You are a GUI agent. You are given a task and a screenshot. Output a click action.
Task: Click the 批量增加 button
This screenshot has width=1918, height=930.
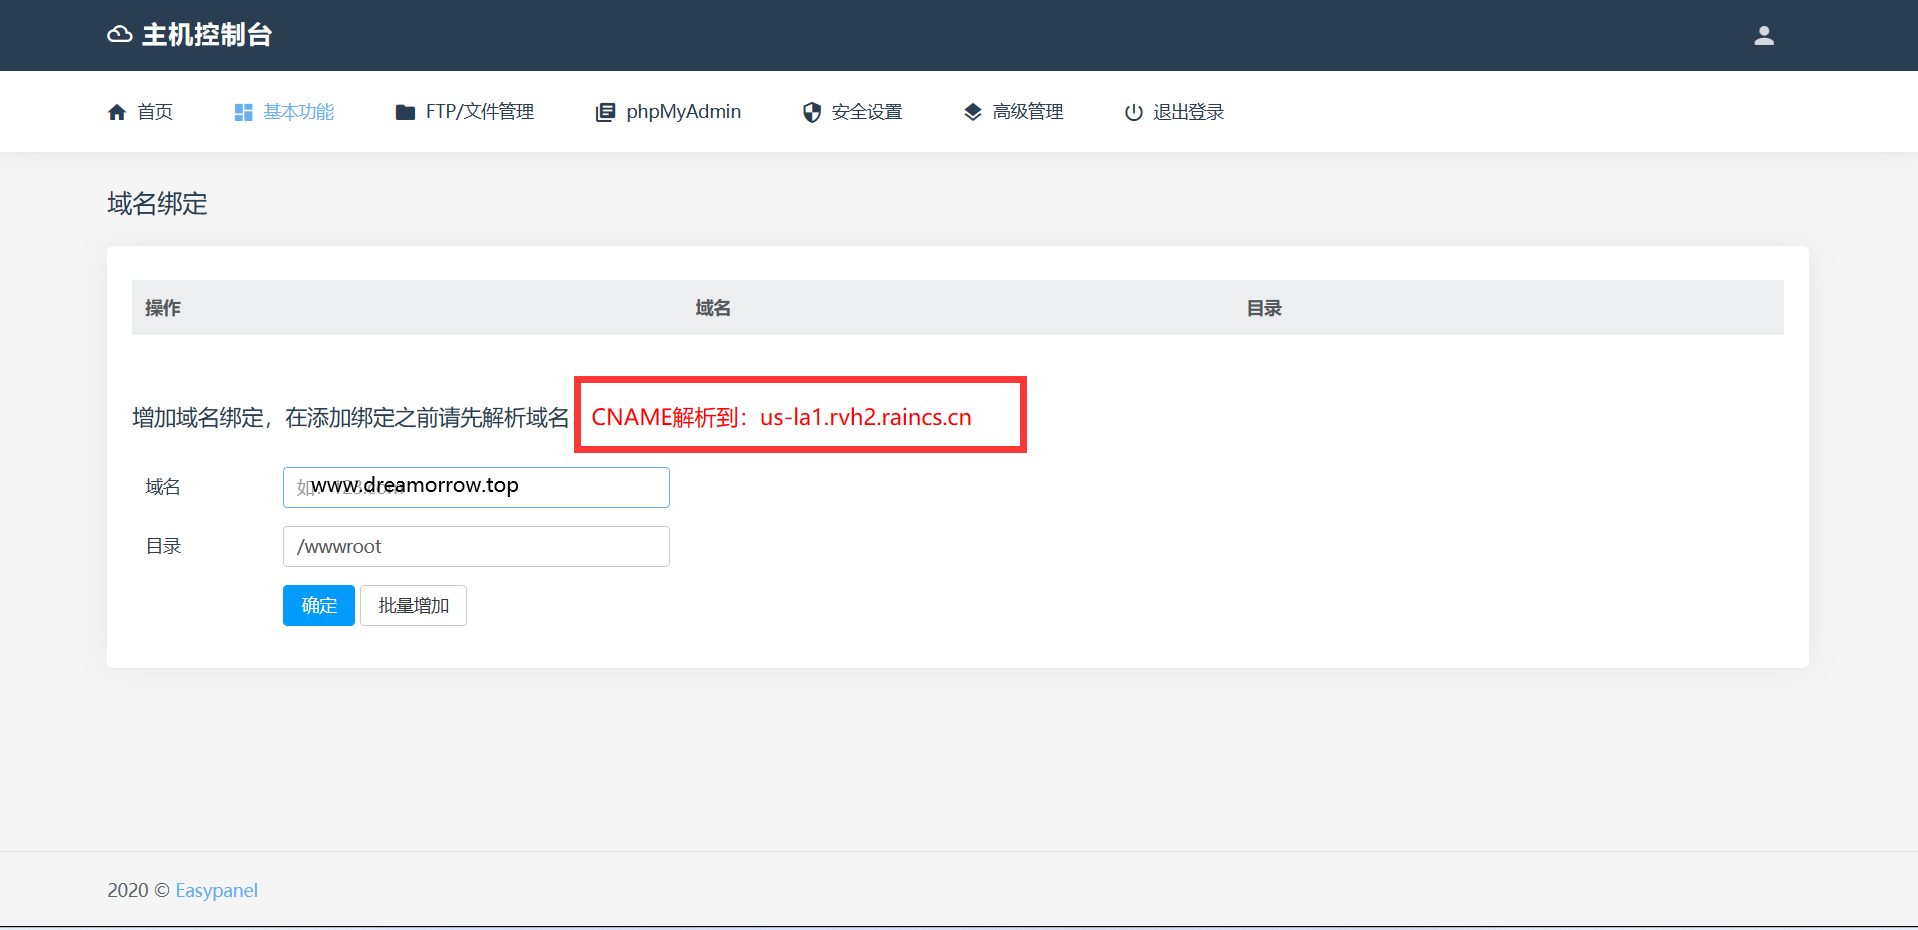413,606
